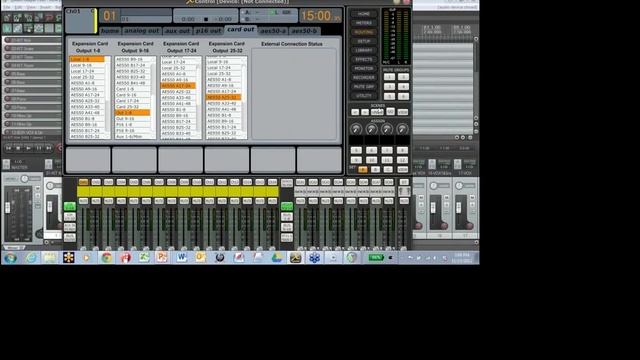Open the SETUP view
Screen dimensions: 640x360
click(363, 41)
